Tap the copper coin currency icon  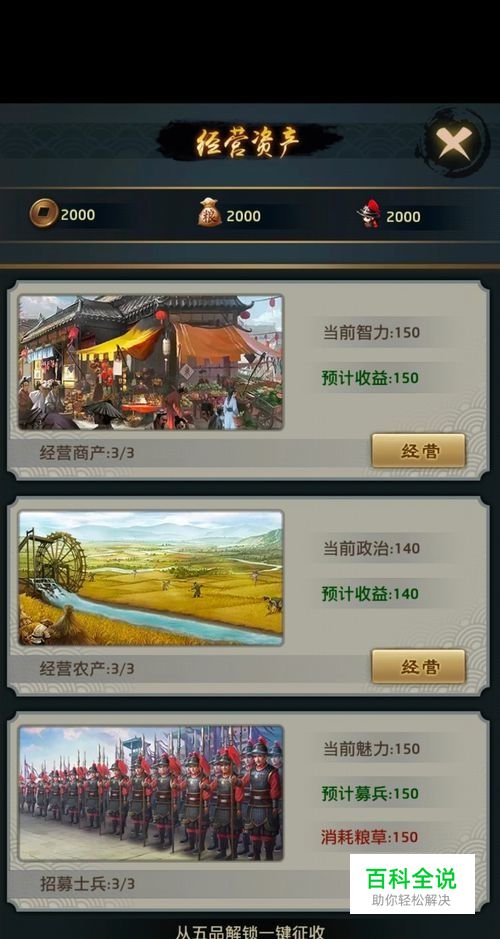44,214
